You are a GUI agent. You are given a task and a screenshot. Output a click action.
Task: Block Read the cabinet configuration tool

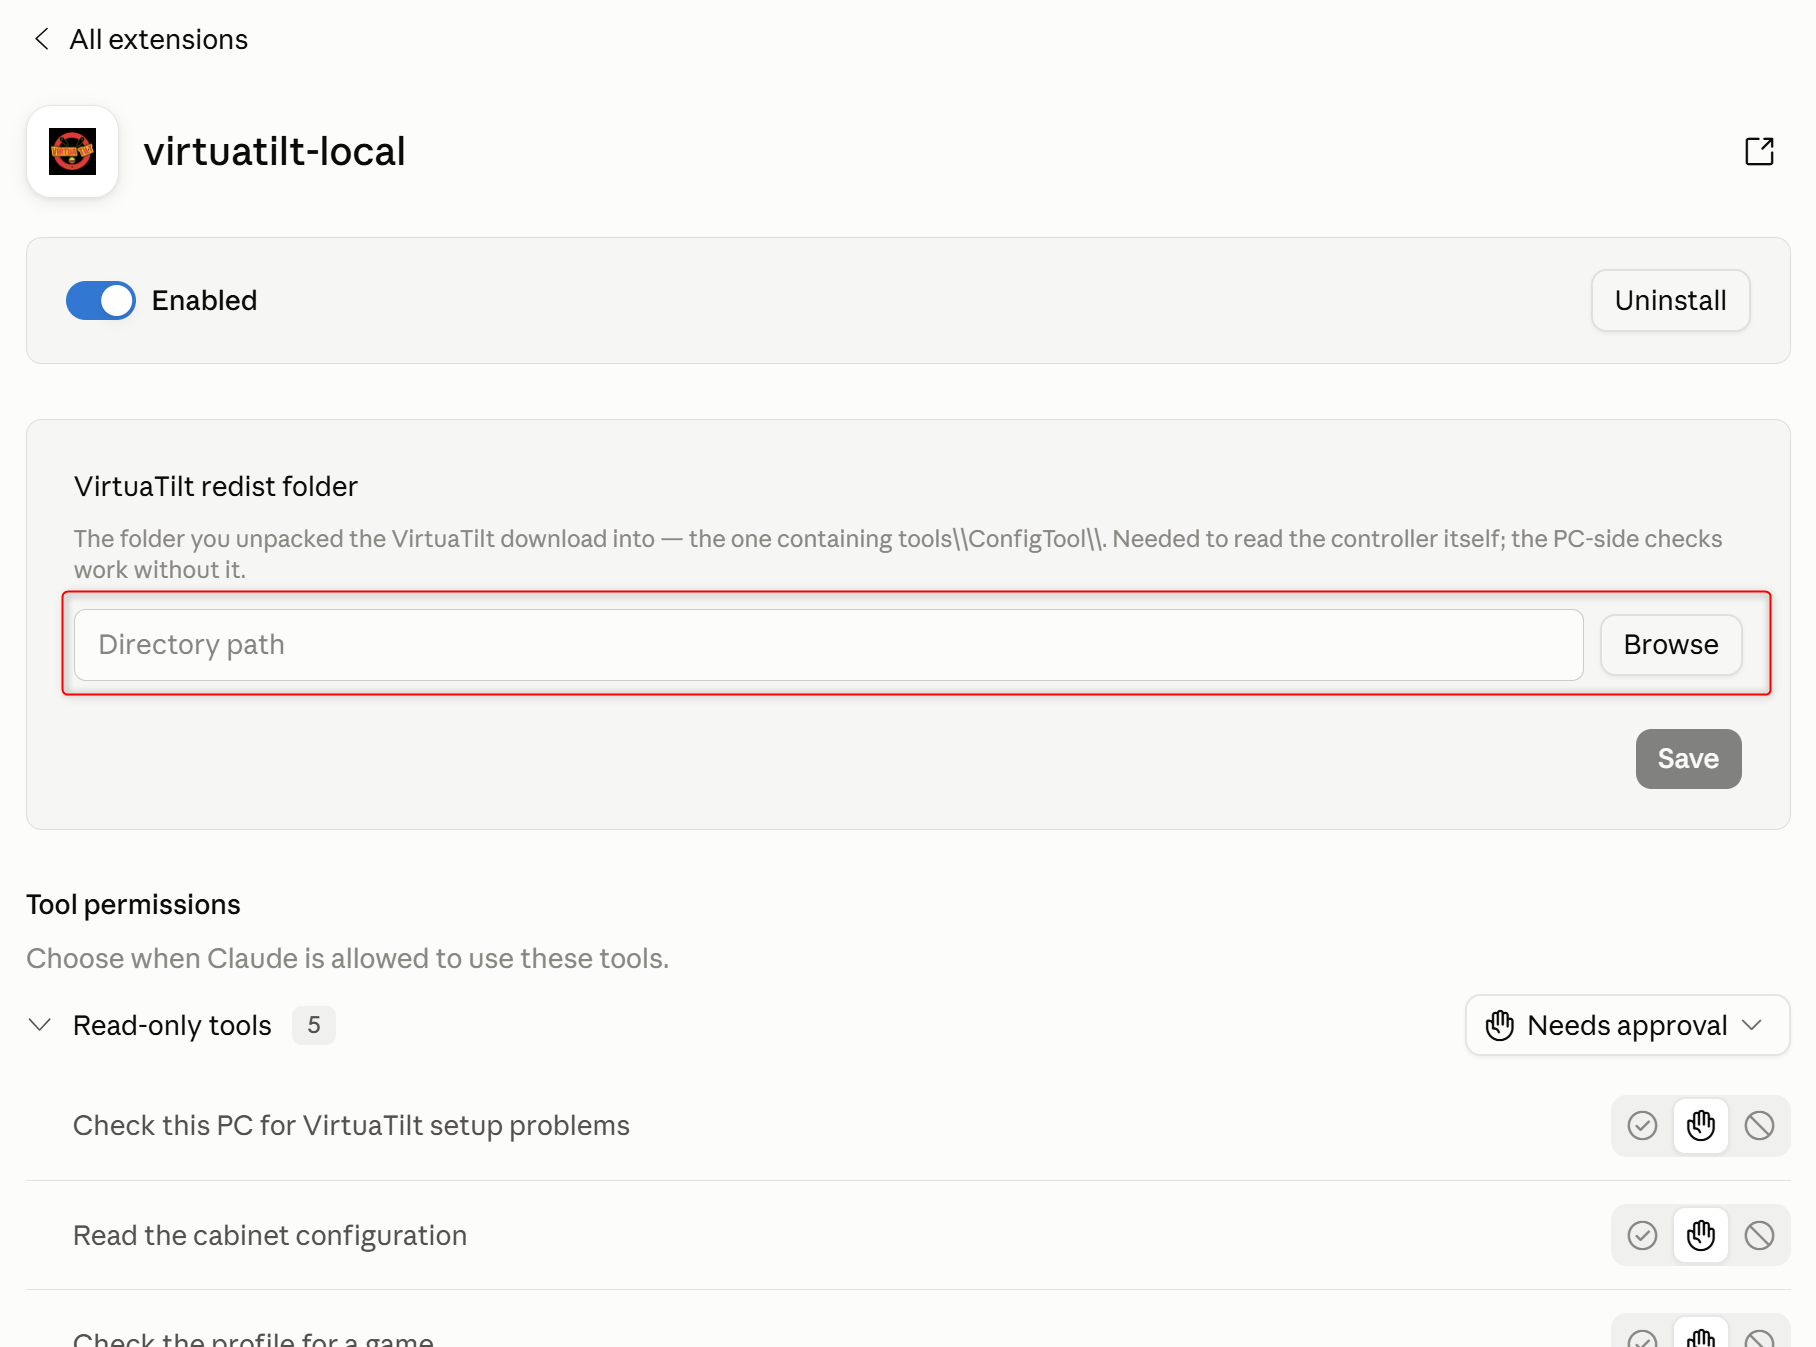click(1759, 1236)
